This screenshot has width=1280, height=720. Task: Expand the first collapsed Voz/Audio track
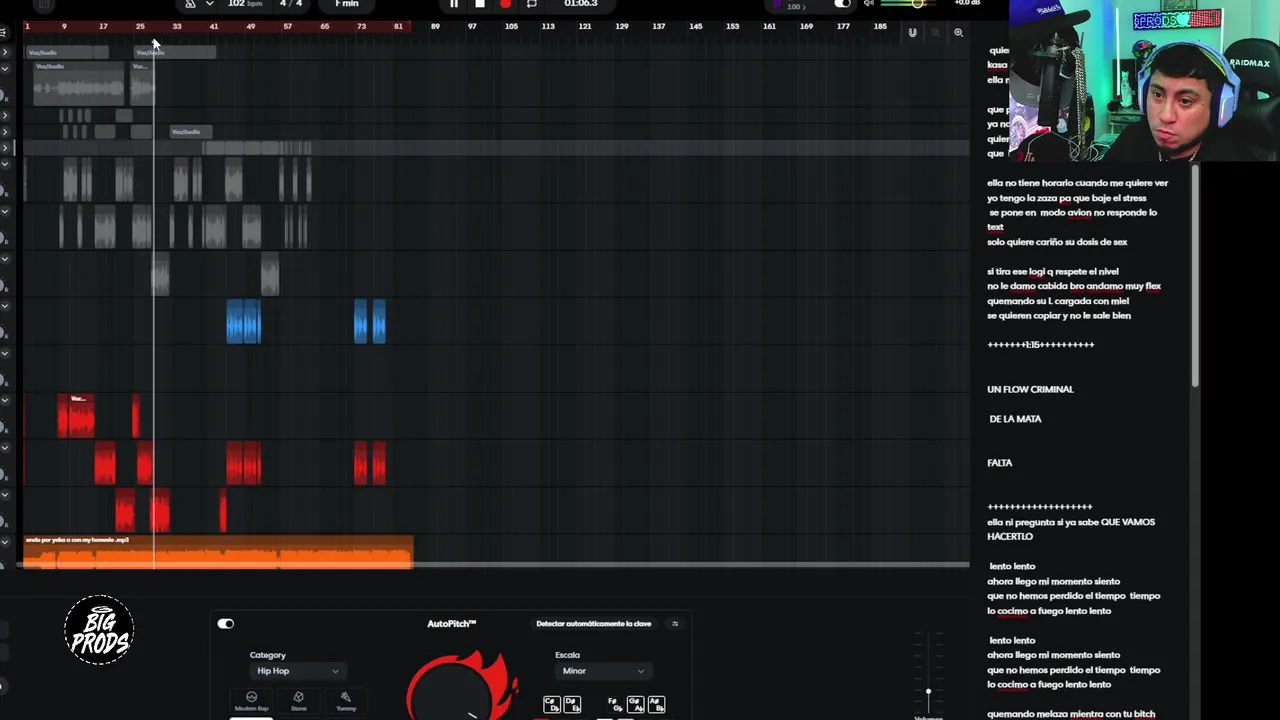(5, 52)
